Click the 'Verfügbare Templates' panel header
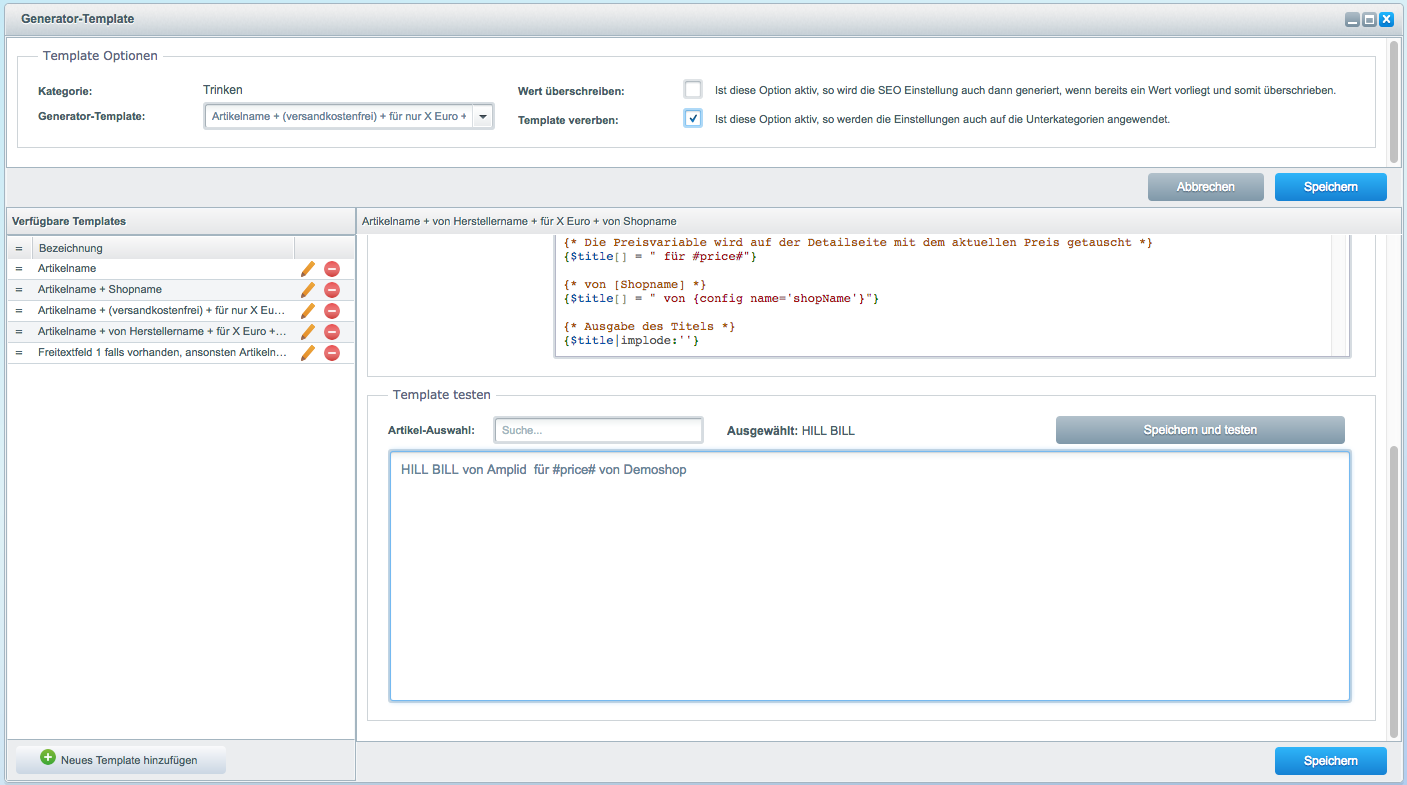Screen dimensions: 1407x785 pyautogui.click(x=181, y=221)
